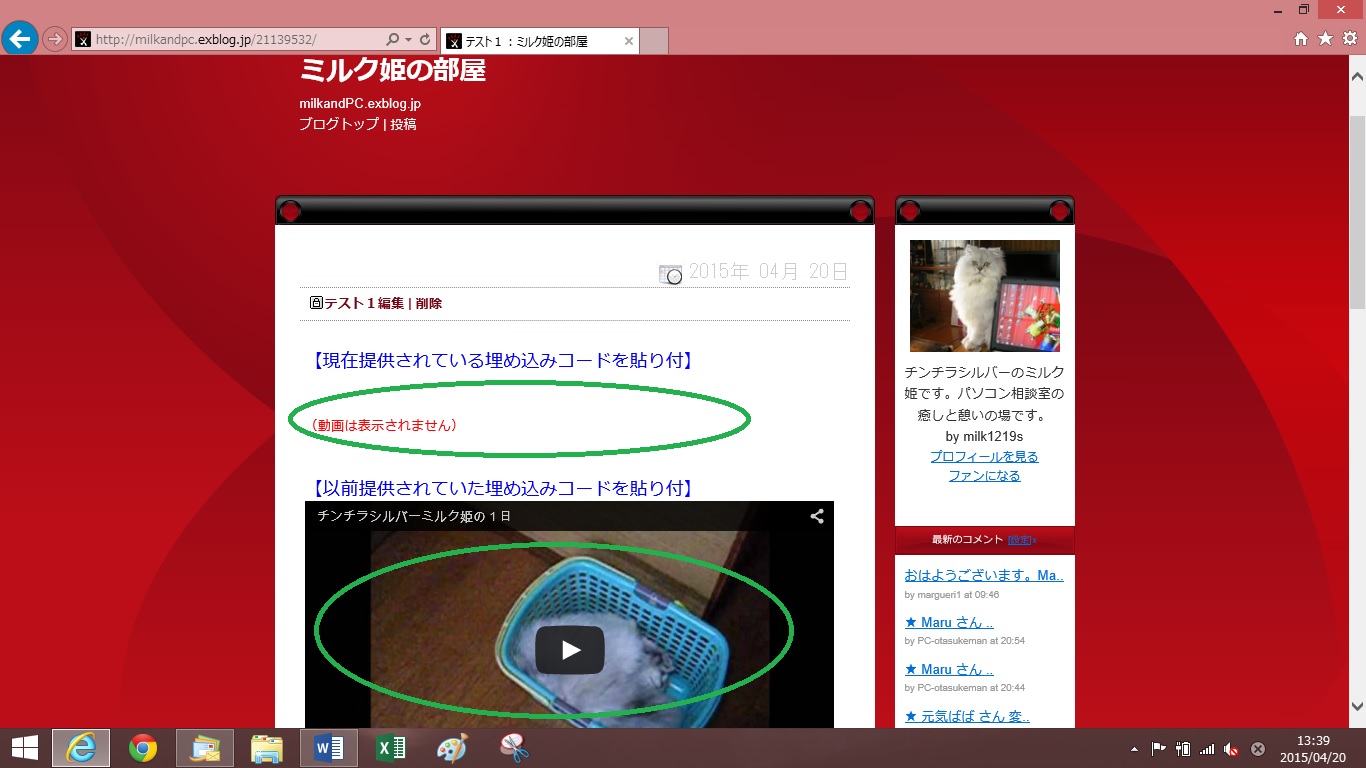Launch Google Chrome from taskbar
The image size is (1366, 768).
[143, 748]
